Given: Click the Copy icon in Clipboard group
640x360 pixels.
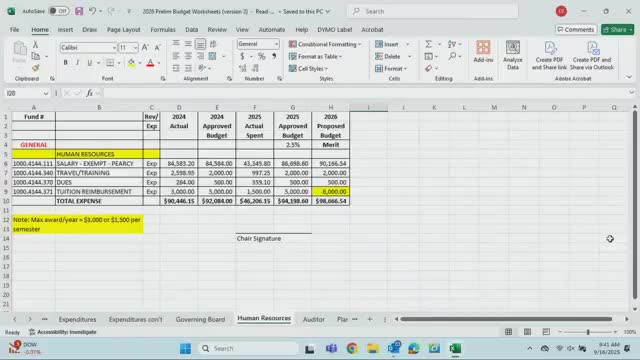Looking at the screenshot, I should click(36, 56).
